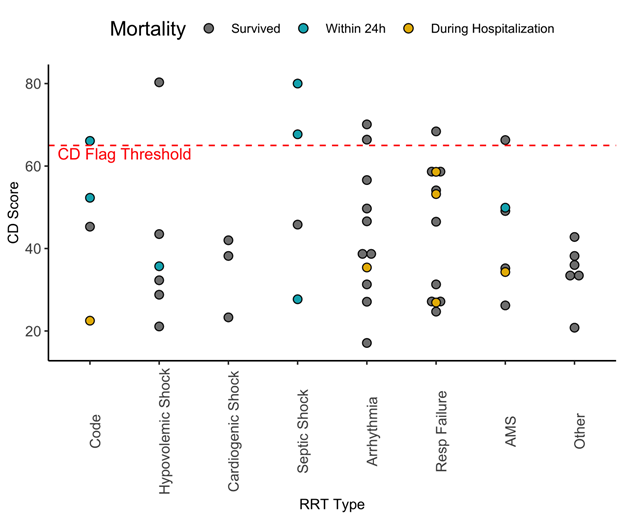Click the yellow During Hospitalization legend dot
624x520 pixels.
tap(408, 29)
